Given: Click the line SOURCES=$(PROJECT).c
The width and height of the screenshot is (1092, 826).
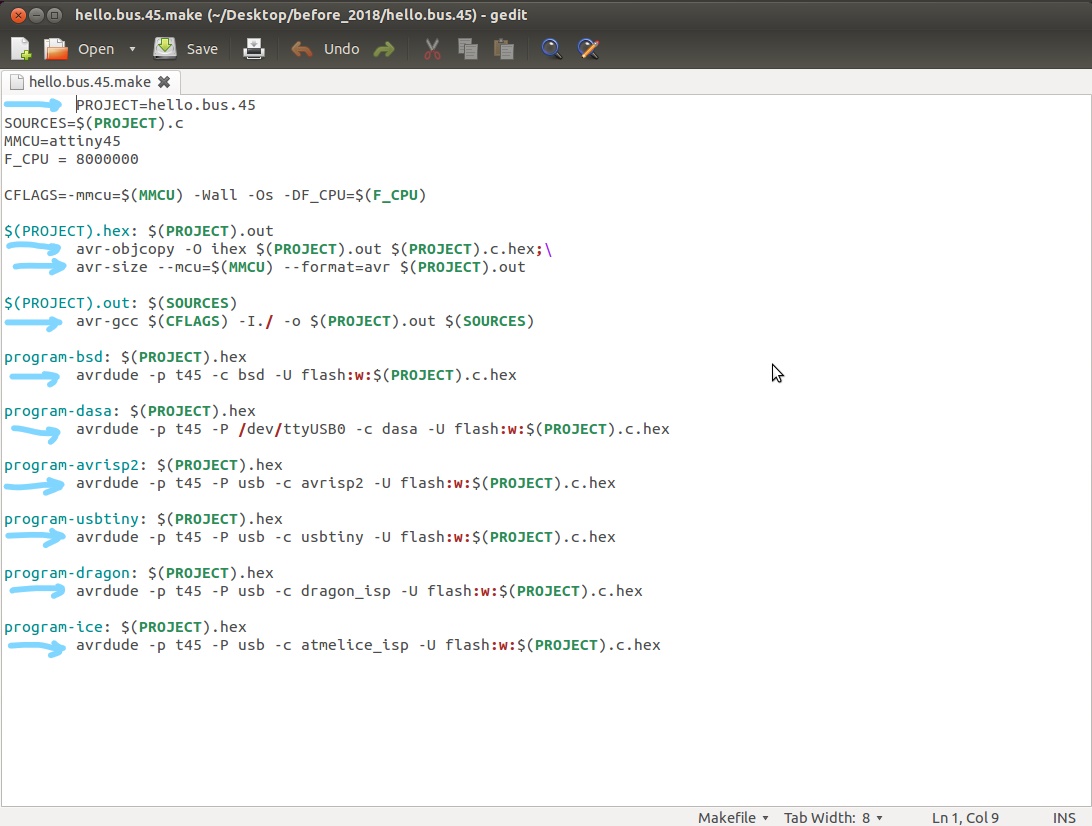Looking at the screenshot, I should click(x=94, y=123).
